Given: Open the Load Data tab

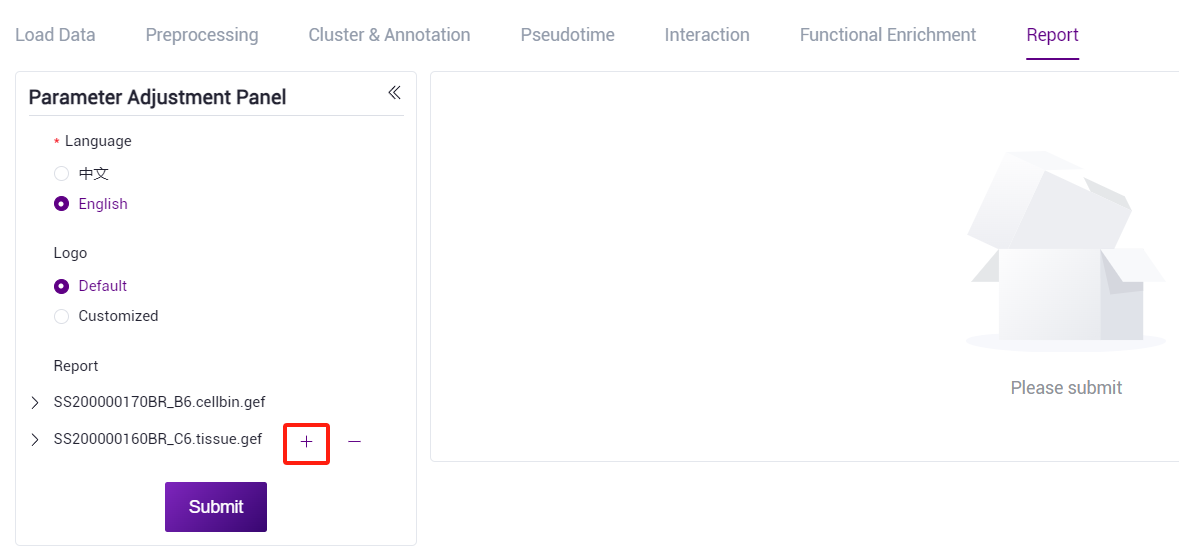Looking at the screenshot, I should click(x=56, y=35).
